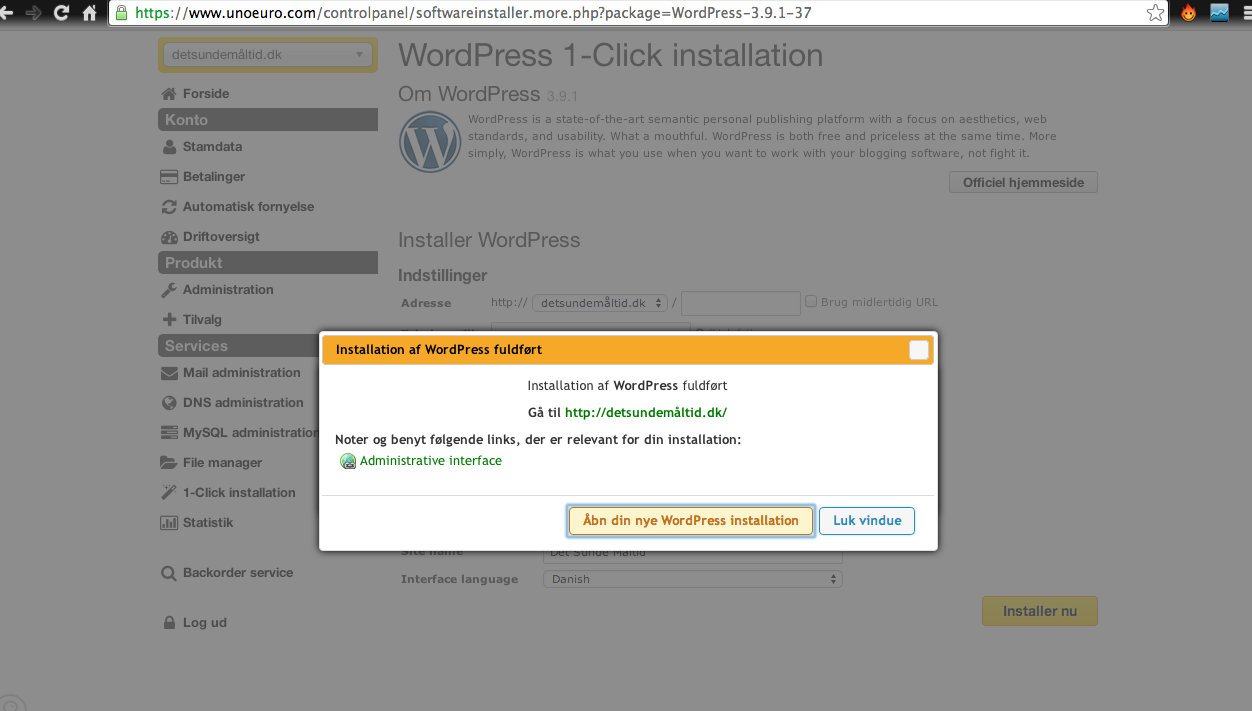1252x711 pixels.
Task: Click the browser forward arrow
Action: (x=34, y=13)
